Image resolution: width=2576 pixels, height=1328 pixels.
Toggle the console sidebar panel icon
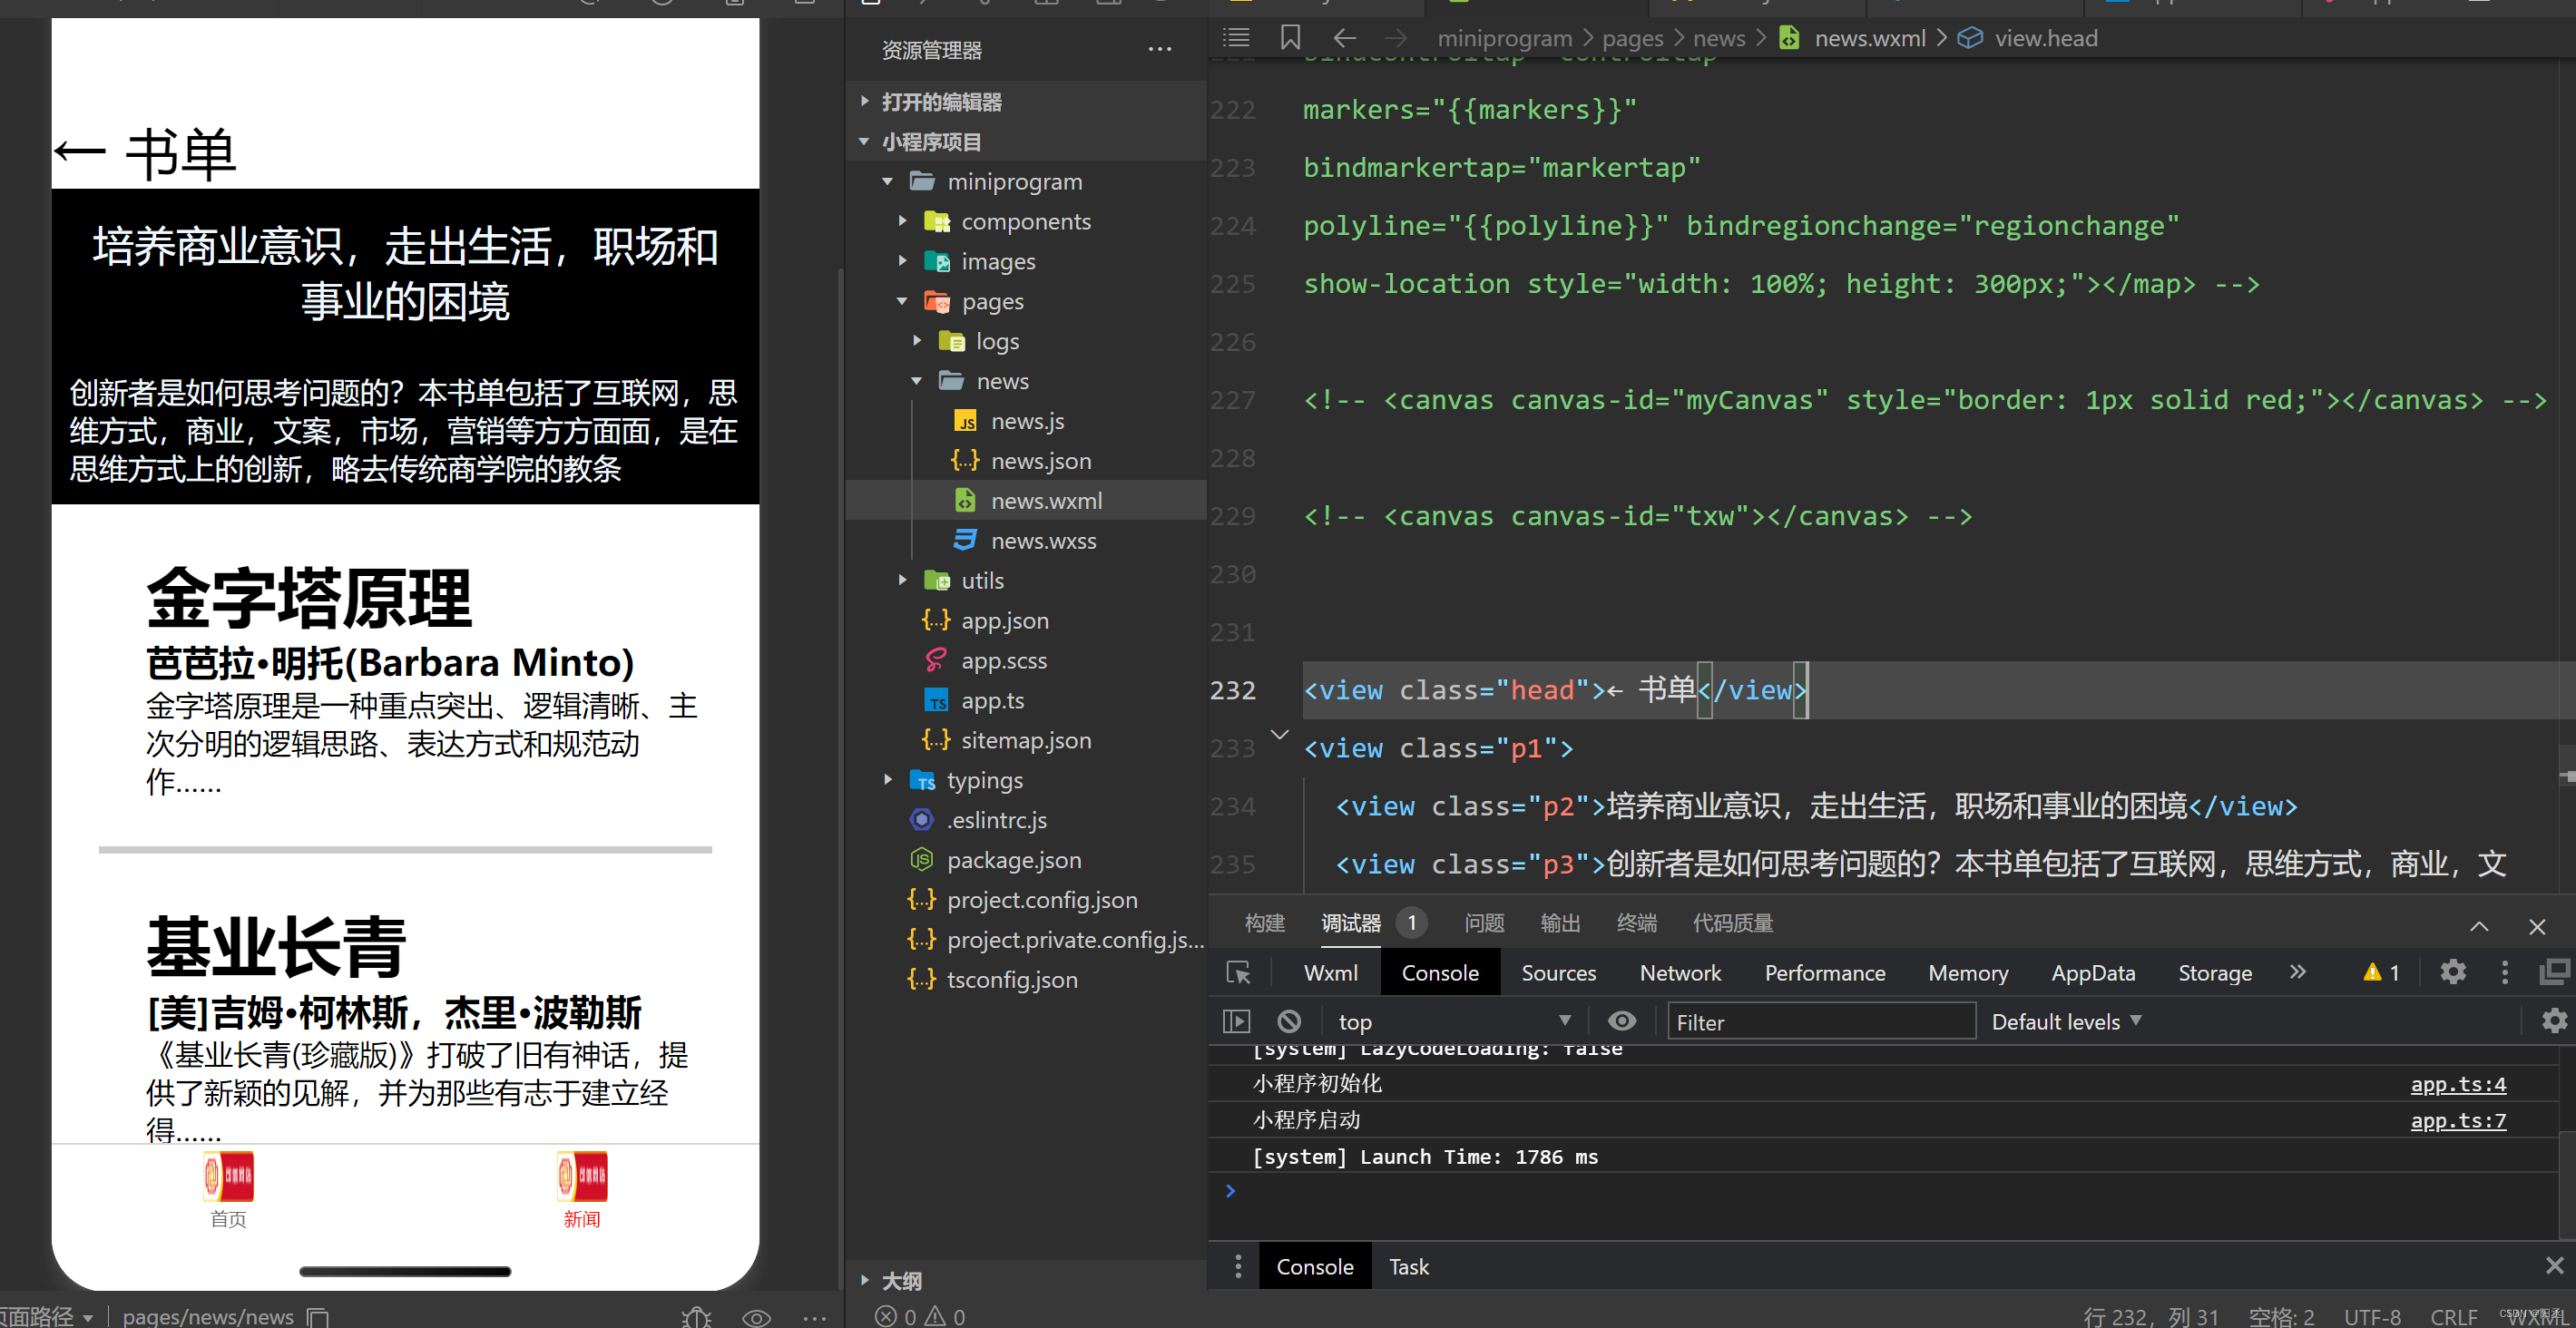point(1236,1021)
